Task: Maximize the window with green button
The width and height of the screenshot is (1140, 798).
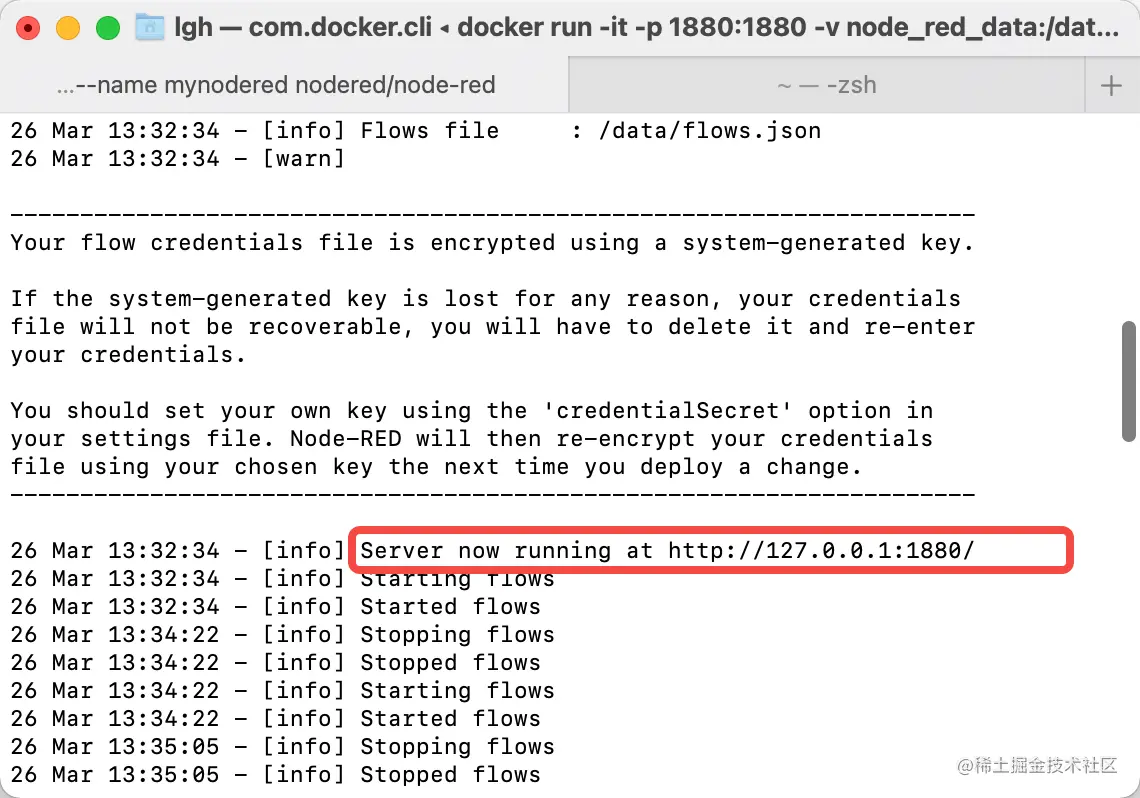Action: click(108, 28)
